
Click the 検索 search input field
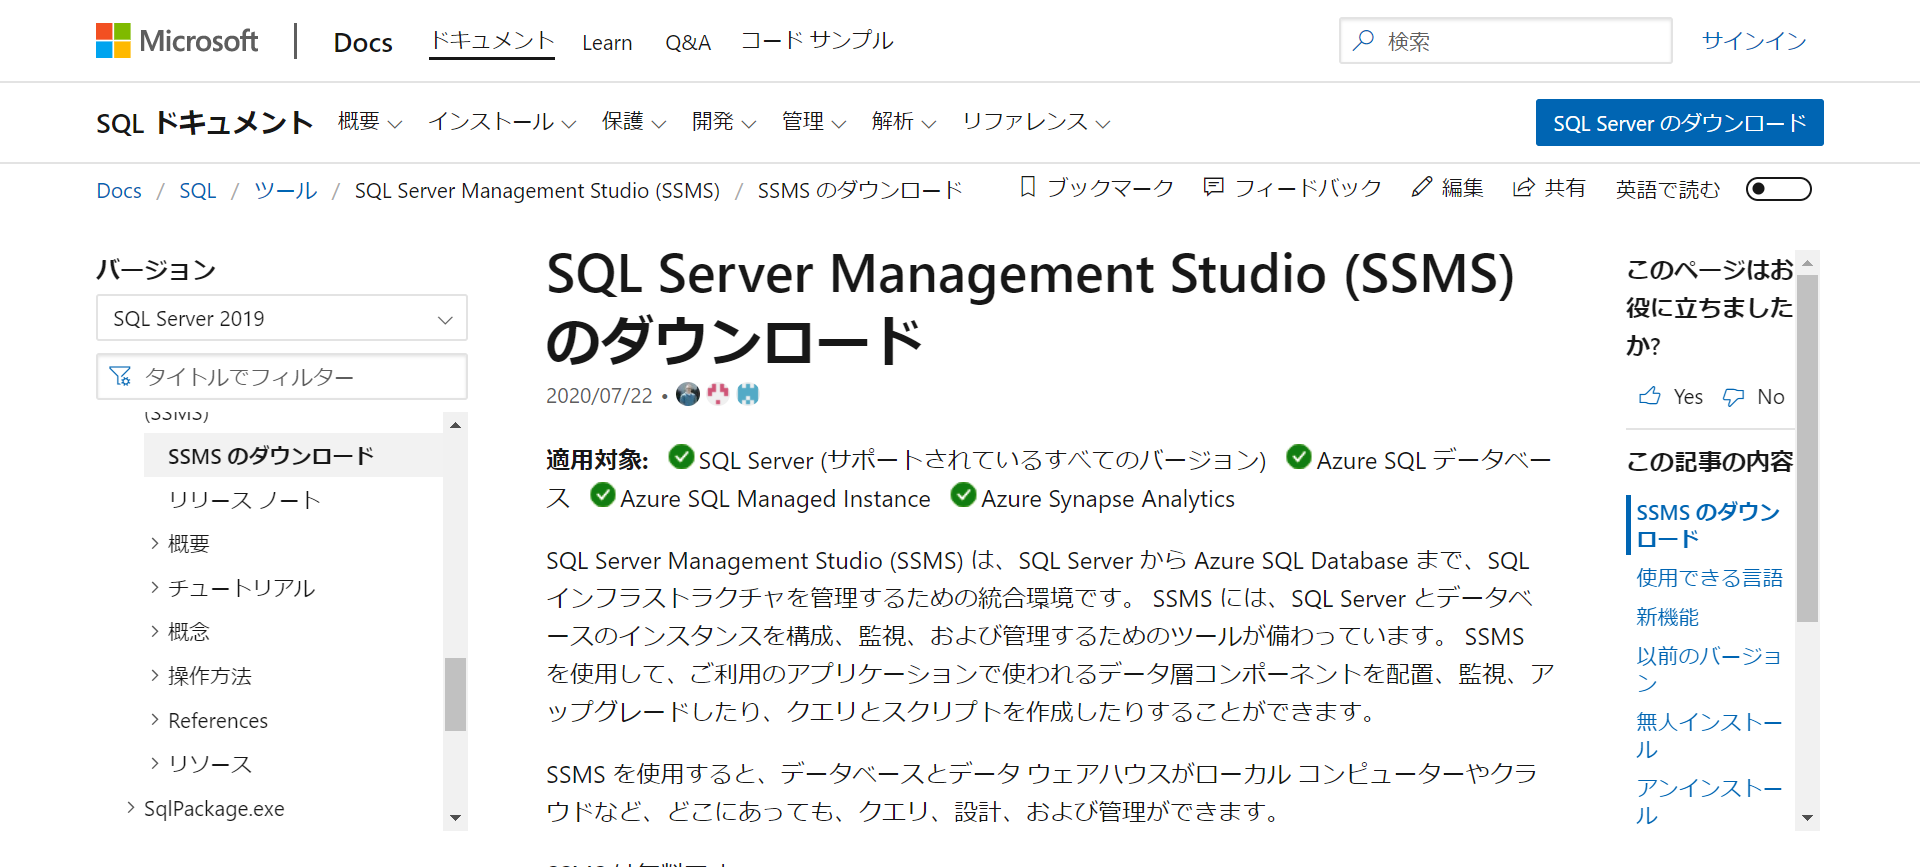[1506, 41]
